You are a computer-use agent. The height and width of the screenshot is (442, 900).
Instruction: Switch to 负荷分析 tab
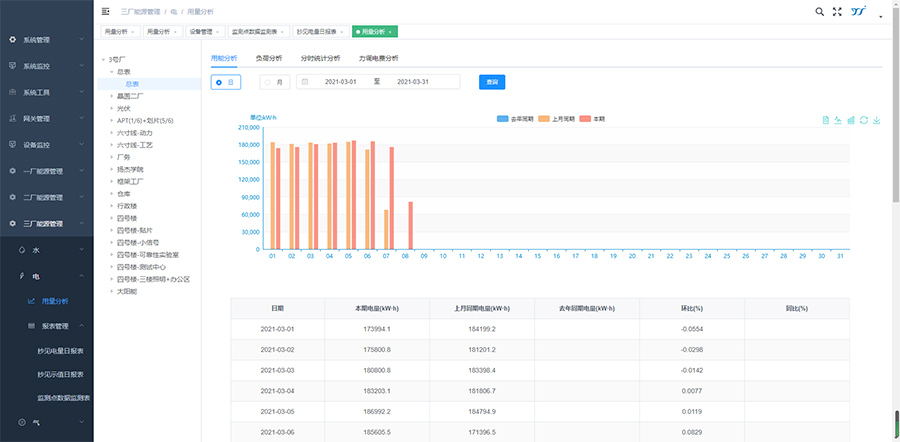click(268, 58)
